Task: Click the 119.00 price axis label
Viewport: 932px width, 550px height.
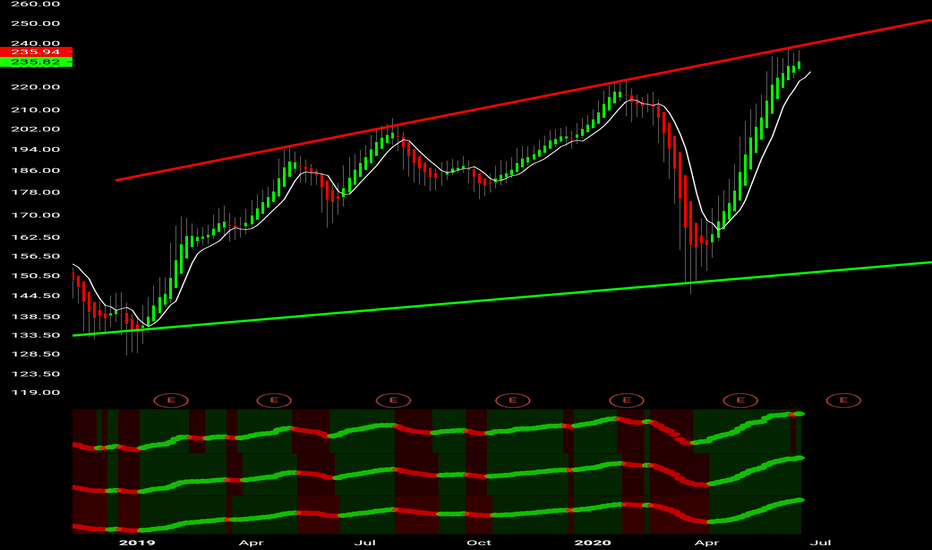Action: pos(36,392)
